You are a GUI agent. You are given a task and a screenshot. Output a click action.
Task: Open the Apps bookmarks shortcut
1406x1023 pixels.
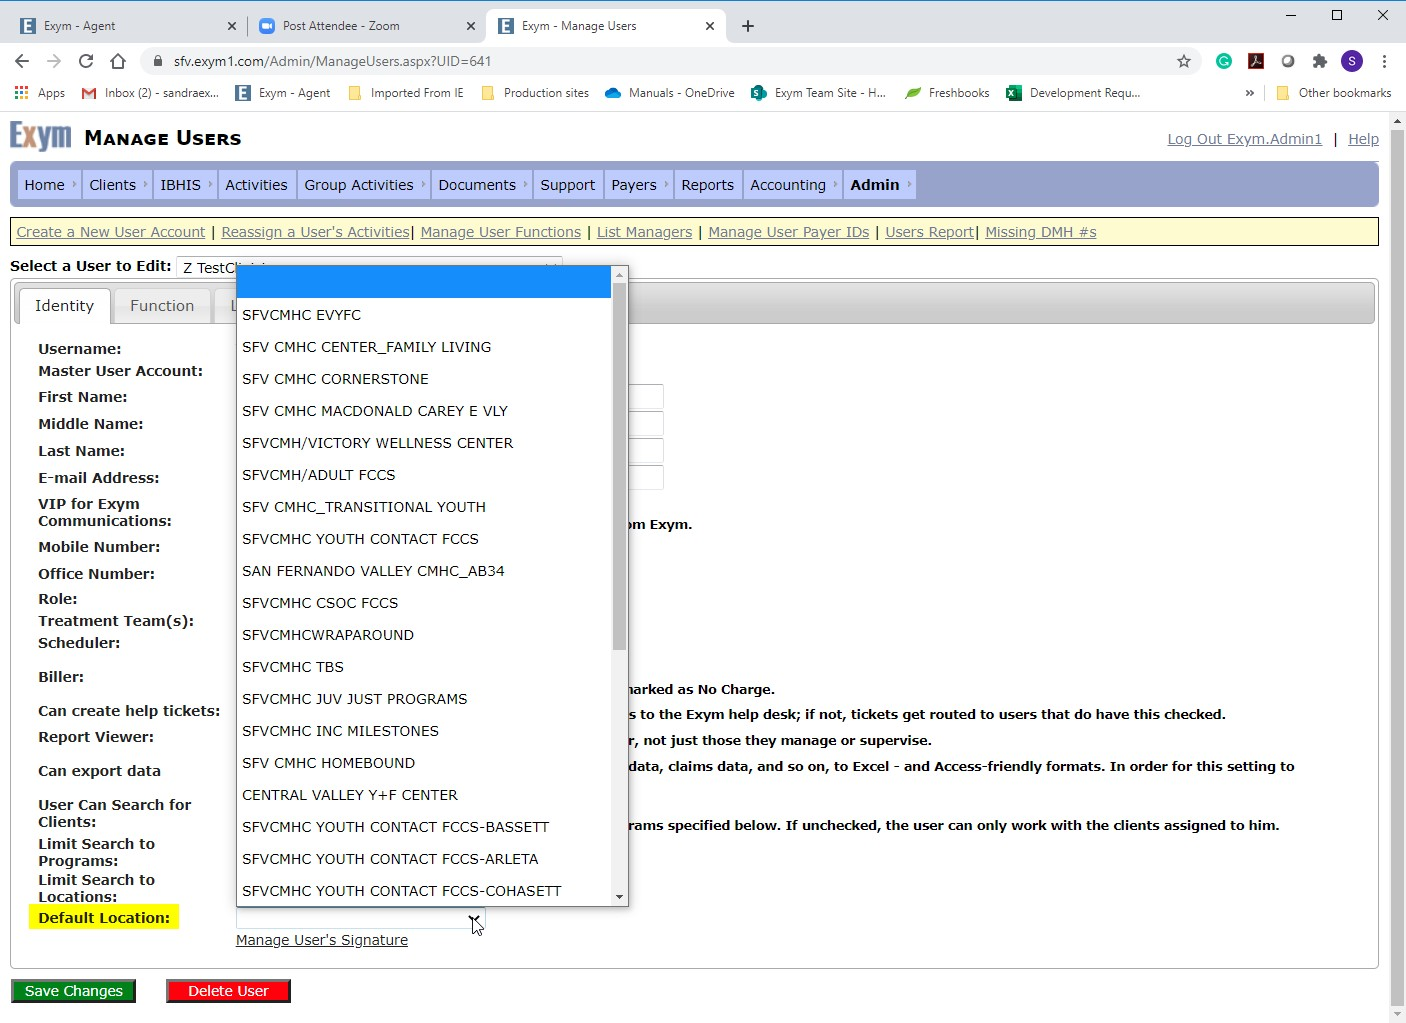pyautogui.click(x=40, y=93)
